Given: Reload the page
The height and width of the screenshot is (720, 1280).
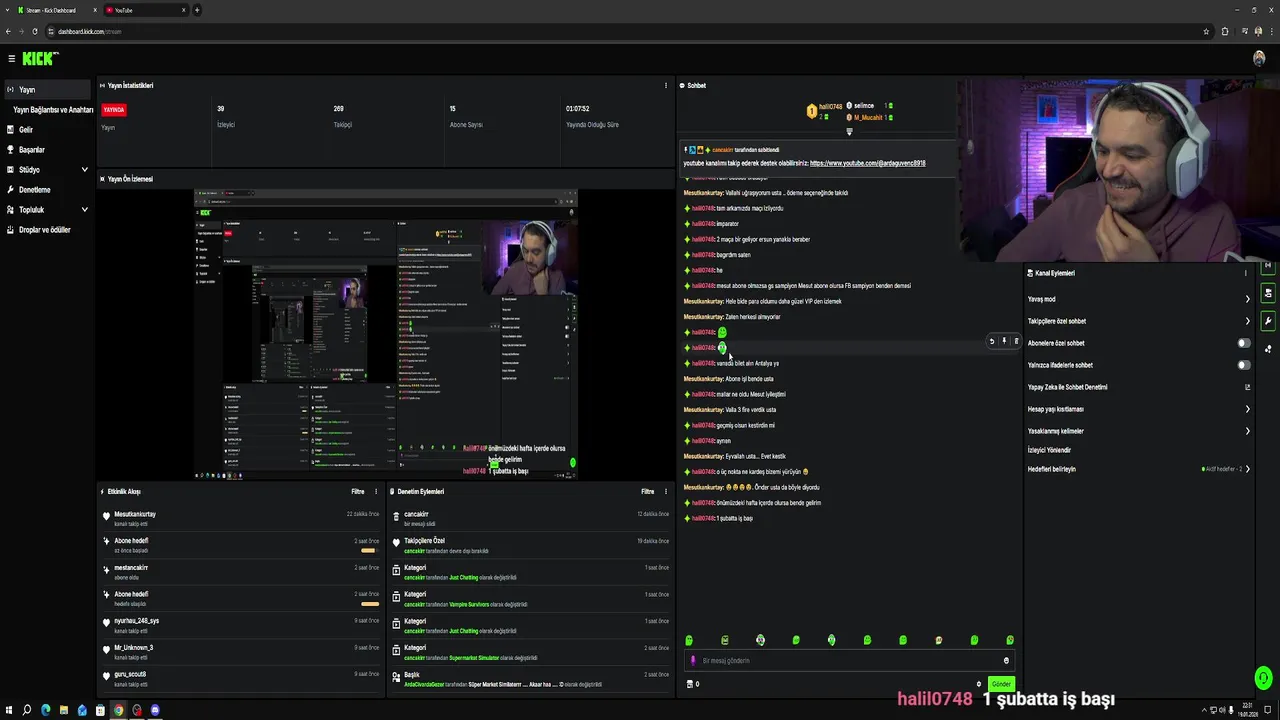Looking at the screenshot, I should pos(35,31).
